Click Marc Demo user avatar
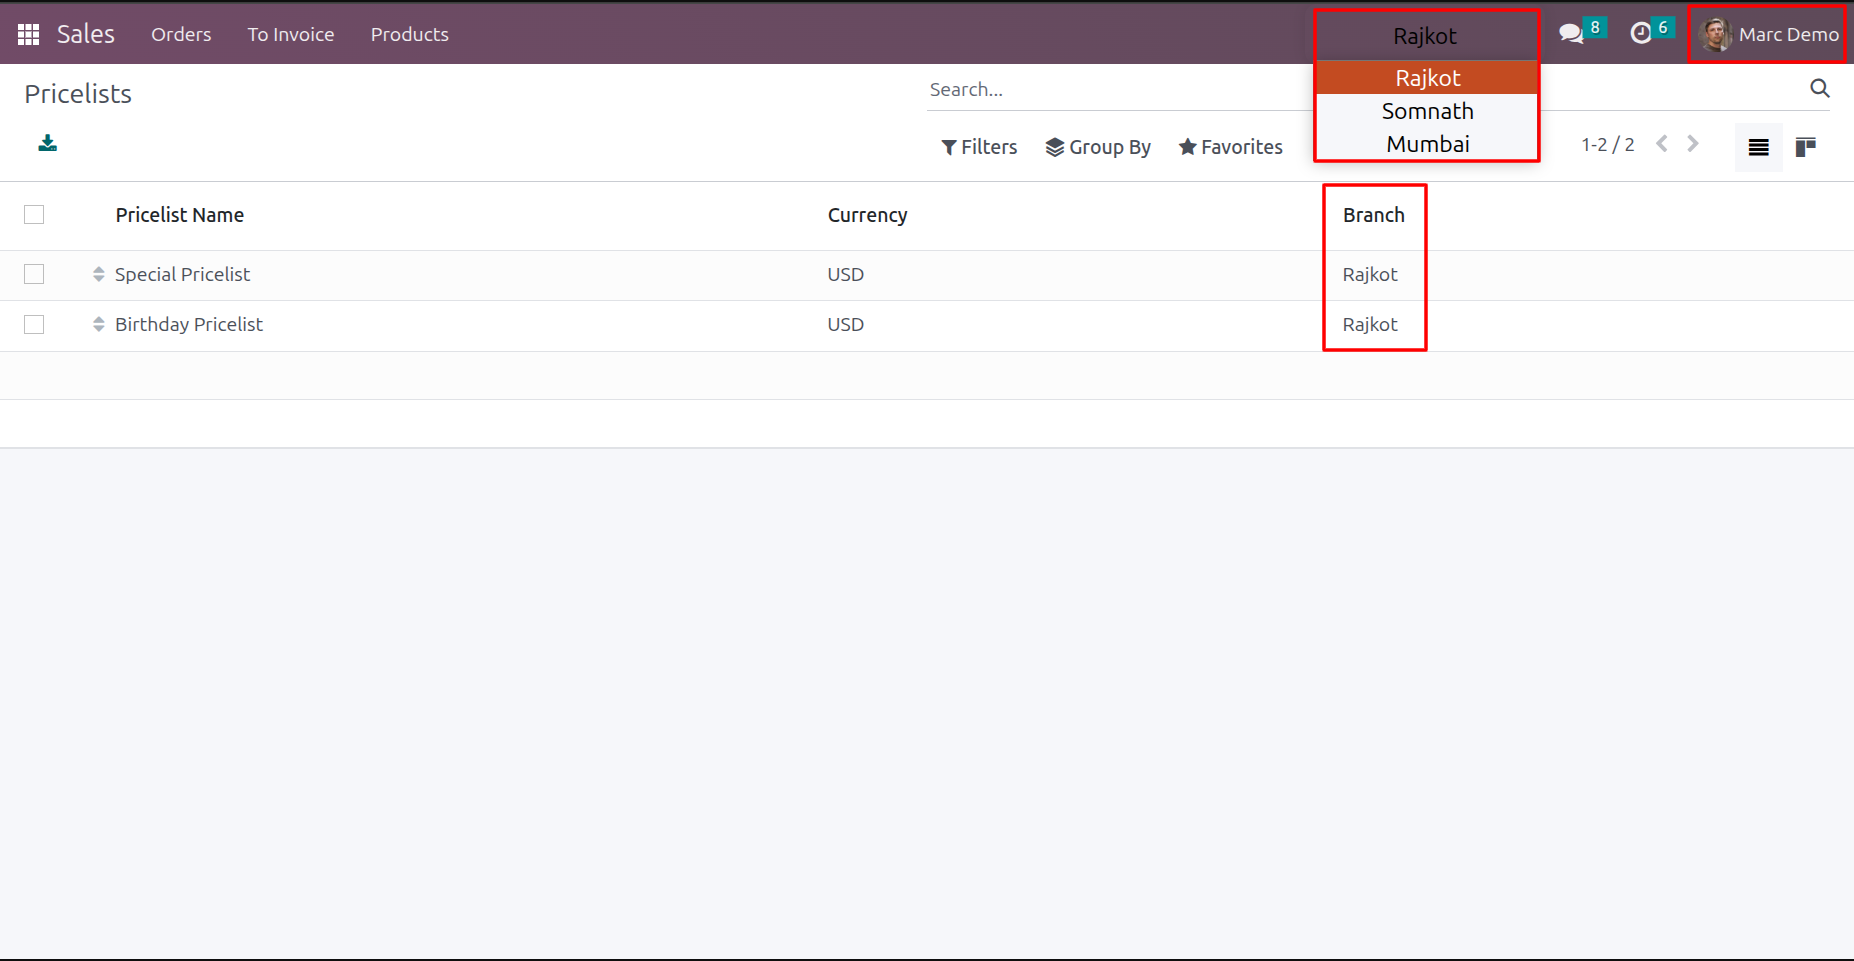This screenshot has height=961, width=1854. click(x=1716, y=34)
